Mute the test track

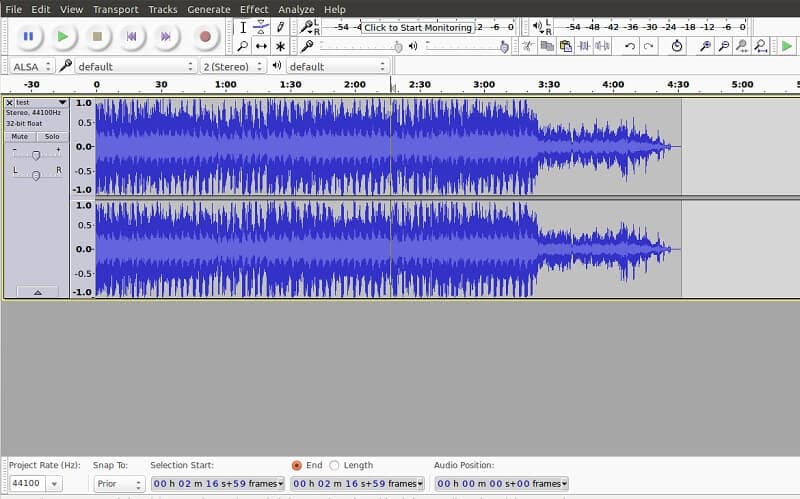20,137
